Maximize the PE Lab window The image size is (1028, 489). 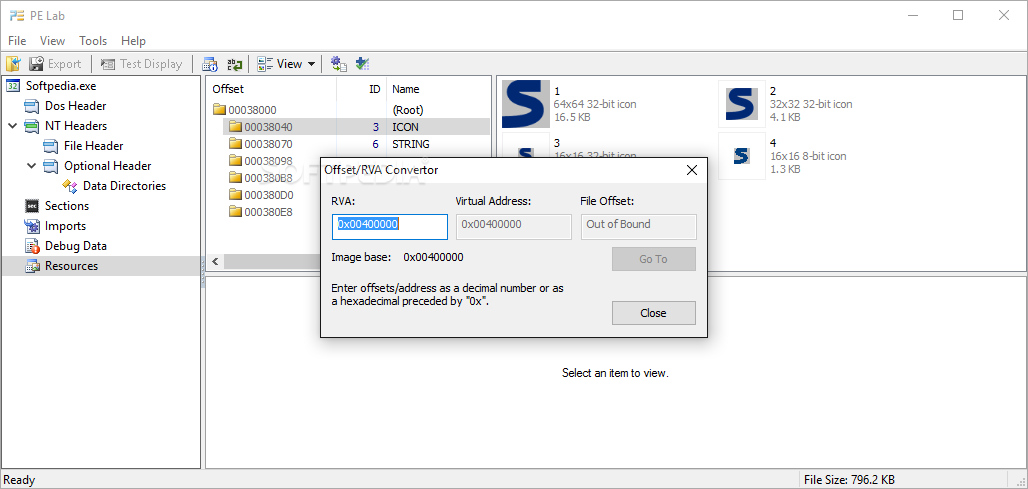click(959, 15)
